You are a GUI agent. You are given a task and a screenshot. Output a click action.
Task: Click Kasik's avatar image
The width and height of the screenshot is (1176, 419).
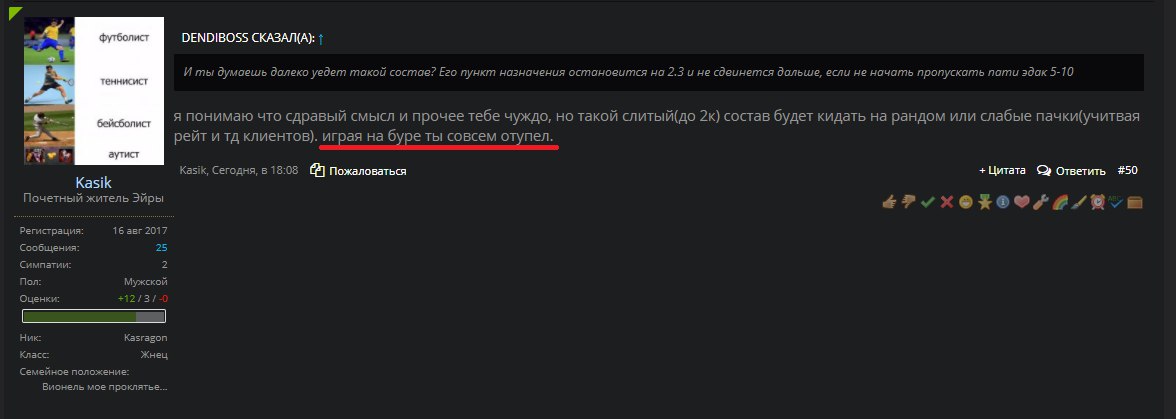coord(94,91)
